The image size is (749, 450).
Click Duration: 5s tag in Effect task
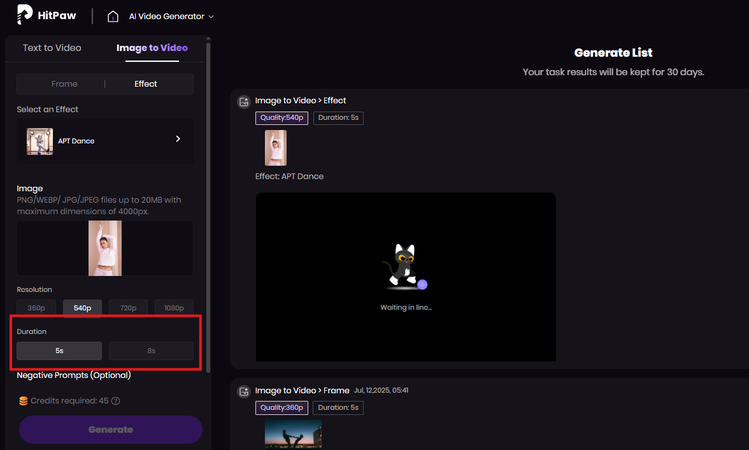338,118
